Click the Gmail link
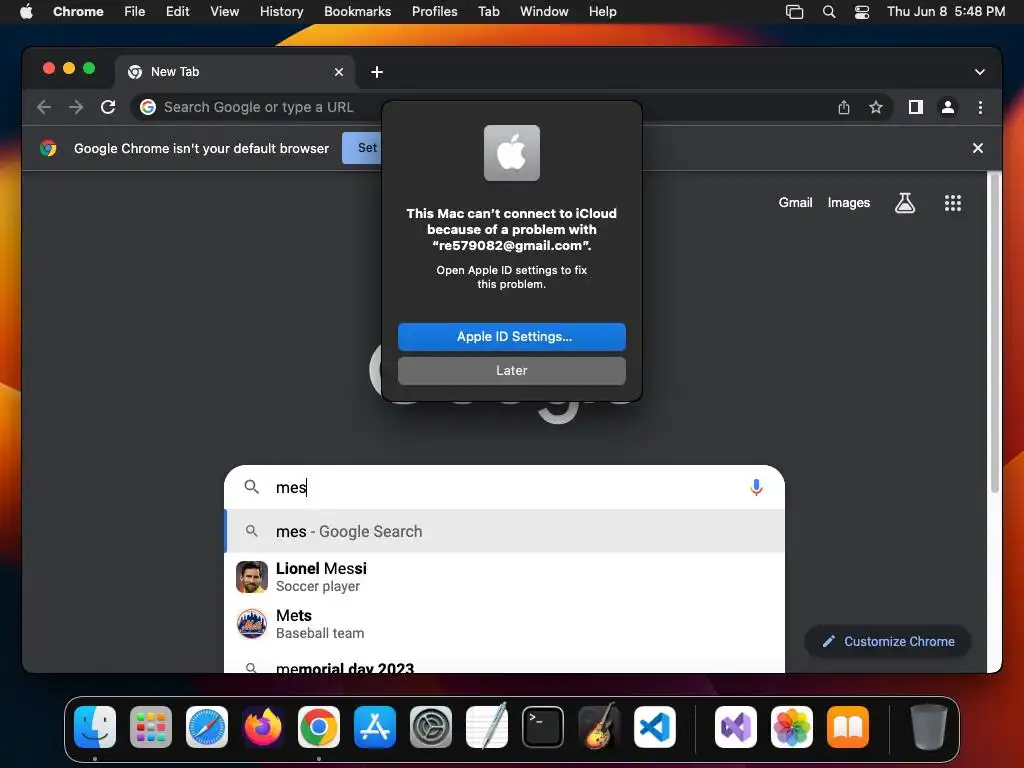 click(795, 202)
